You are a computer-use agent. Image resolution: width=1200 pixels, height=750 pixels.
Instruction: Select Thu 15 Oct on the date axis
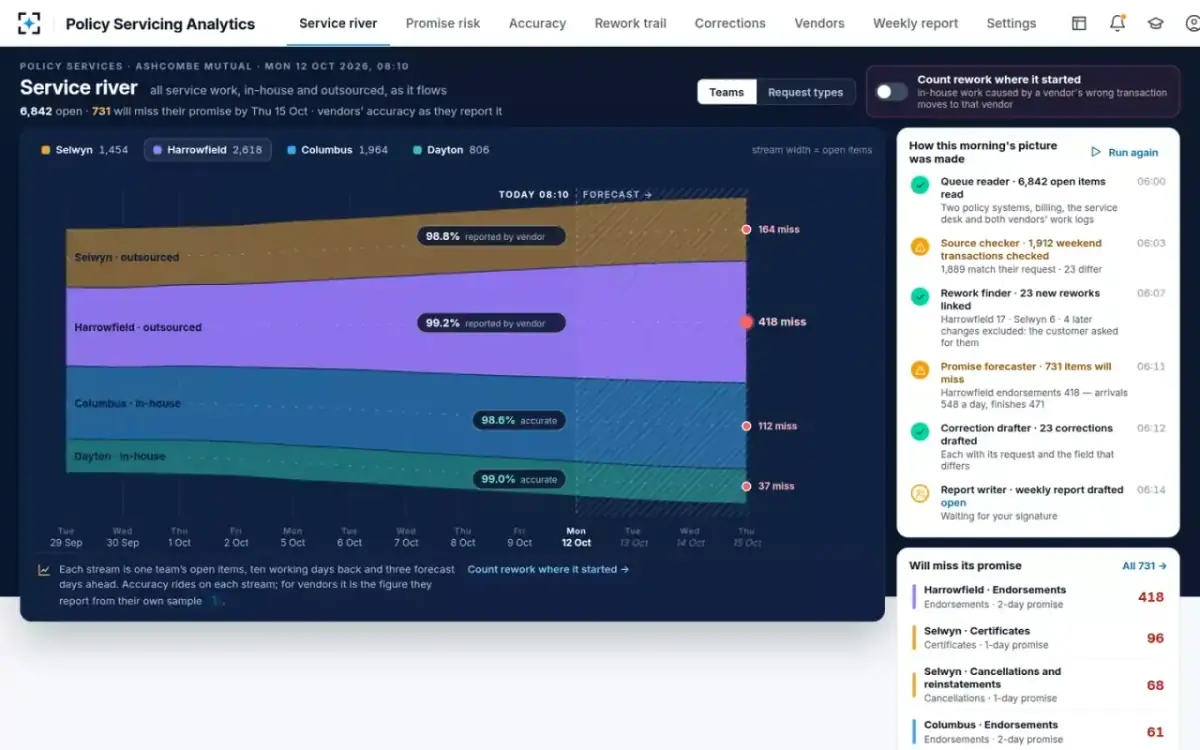tap(746, 537)
